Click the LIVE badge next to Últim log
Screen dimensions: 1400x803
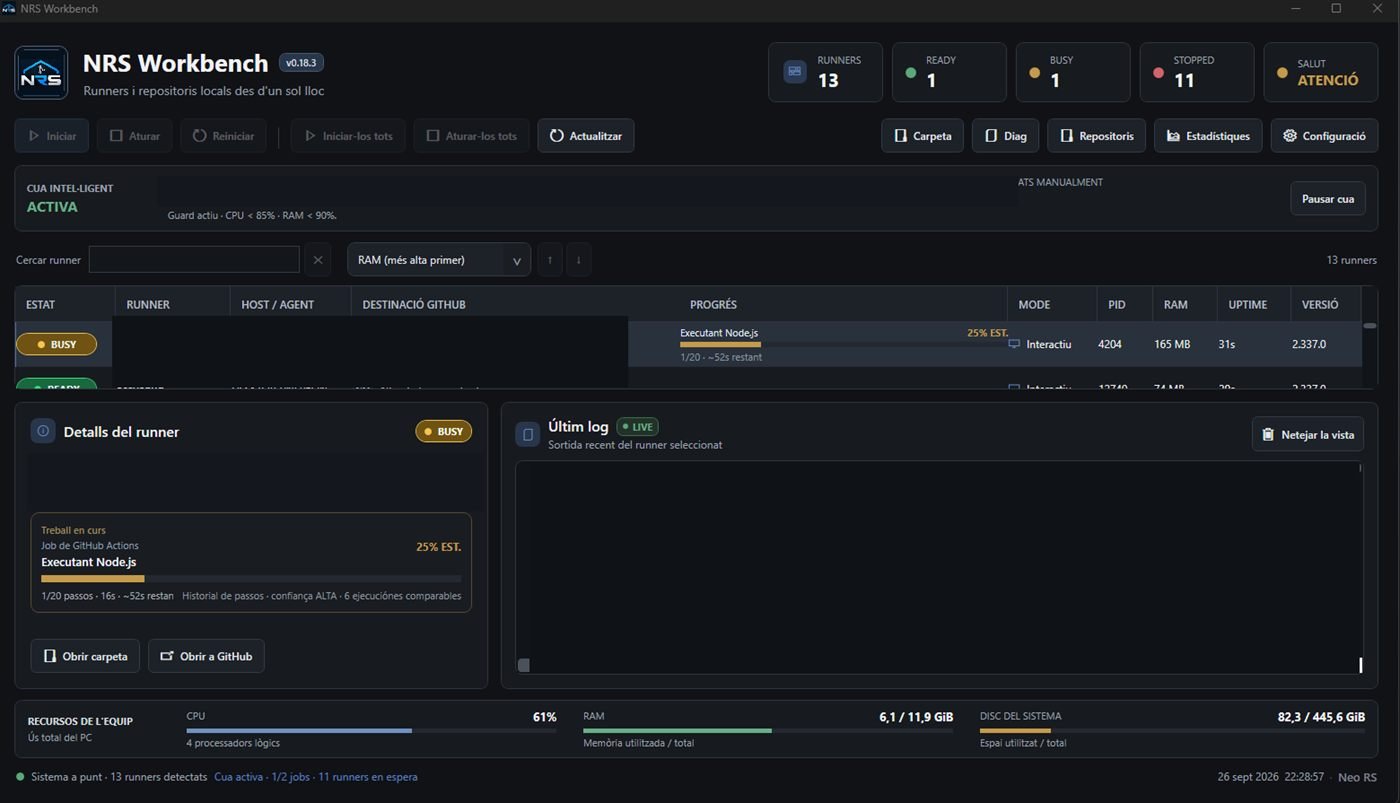637,427
